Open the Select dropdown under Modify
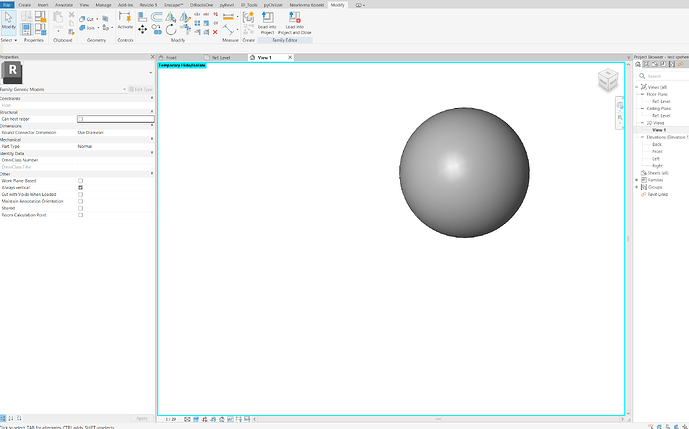689x429 pixels. click(x=9, y=40)
